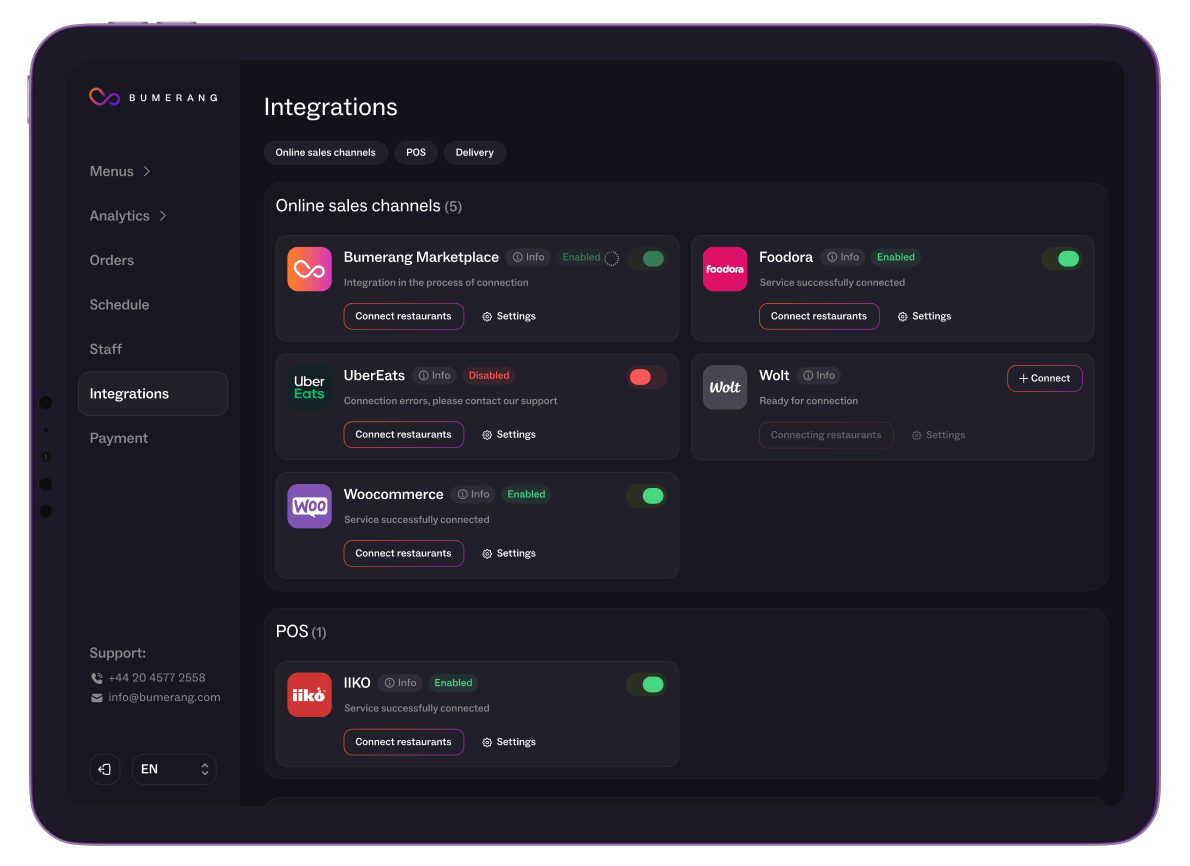Connect restaurants for IIKO
Screen dimensions: 1190x866
[x=404, y=742]
